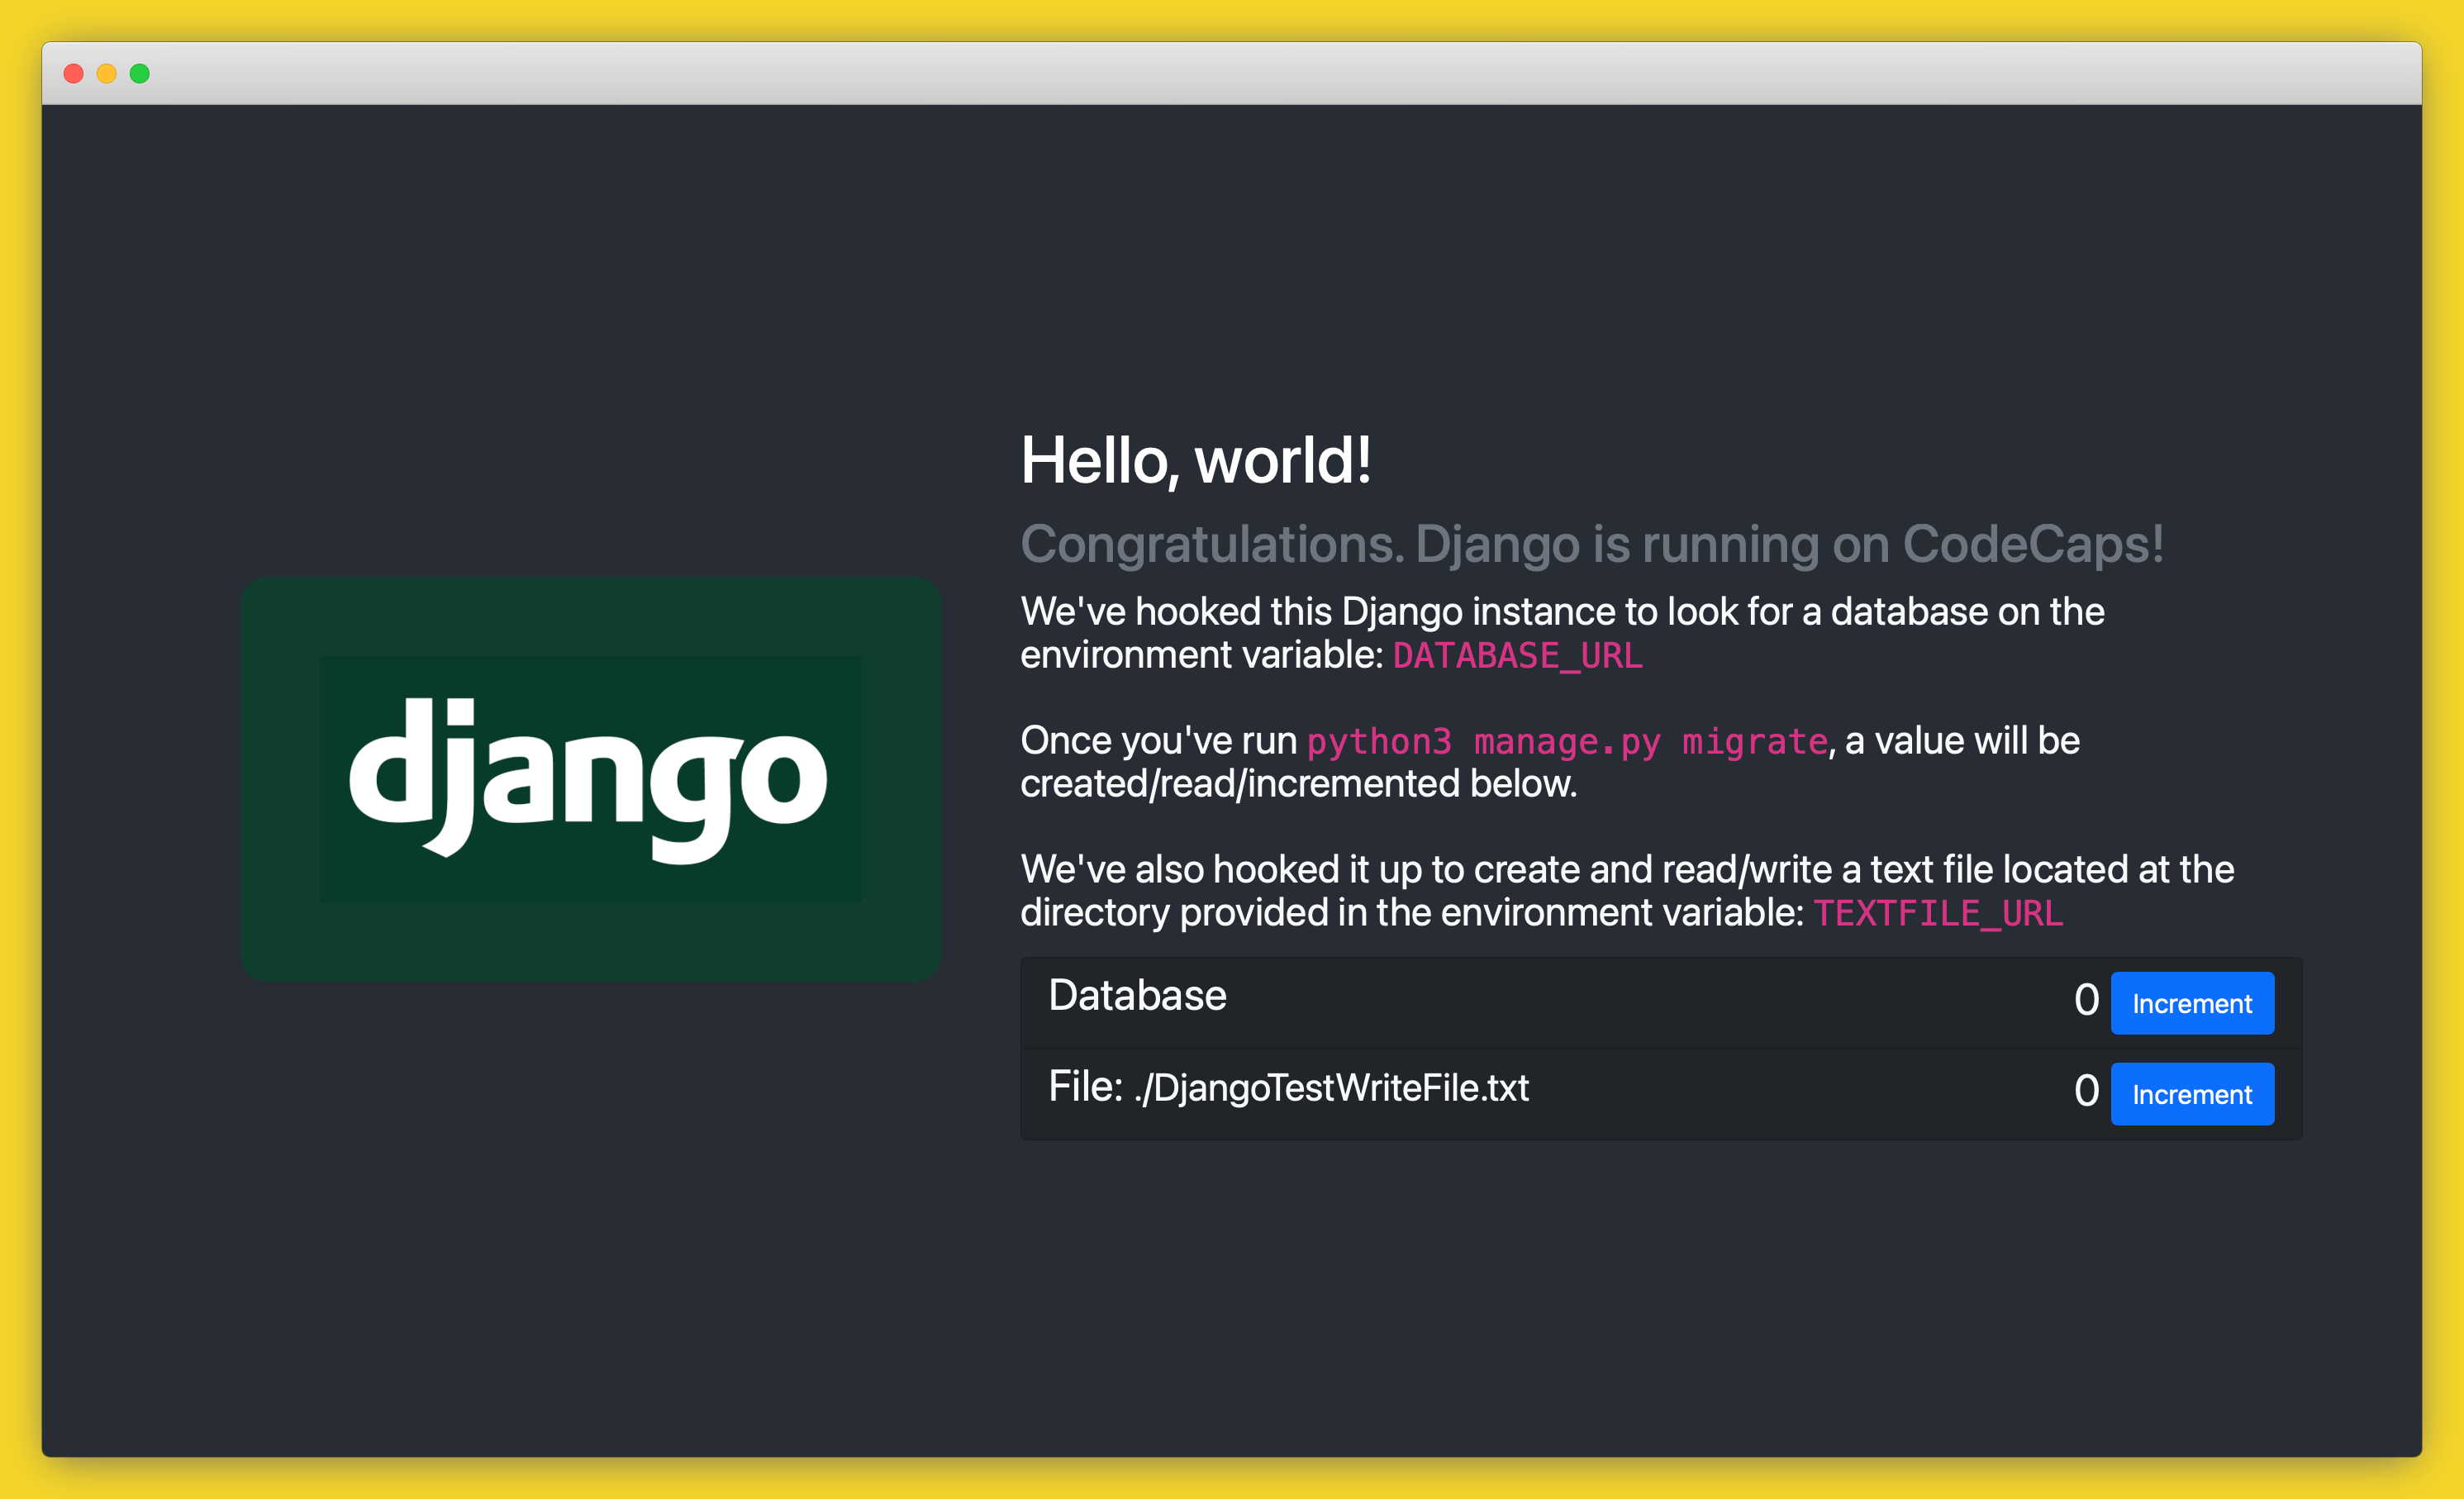Click the yellow traffic light window control
2464x1499 pixels.
click(x=106, y=73)
